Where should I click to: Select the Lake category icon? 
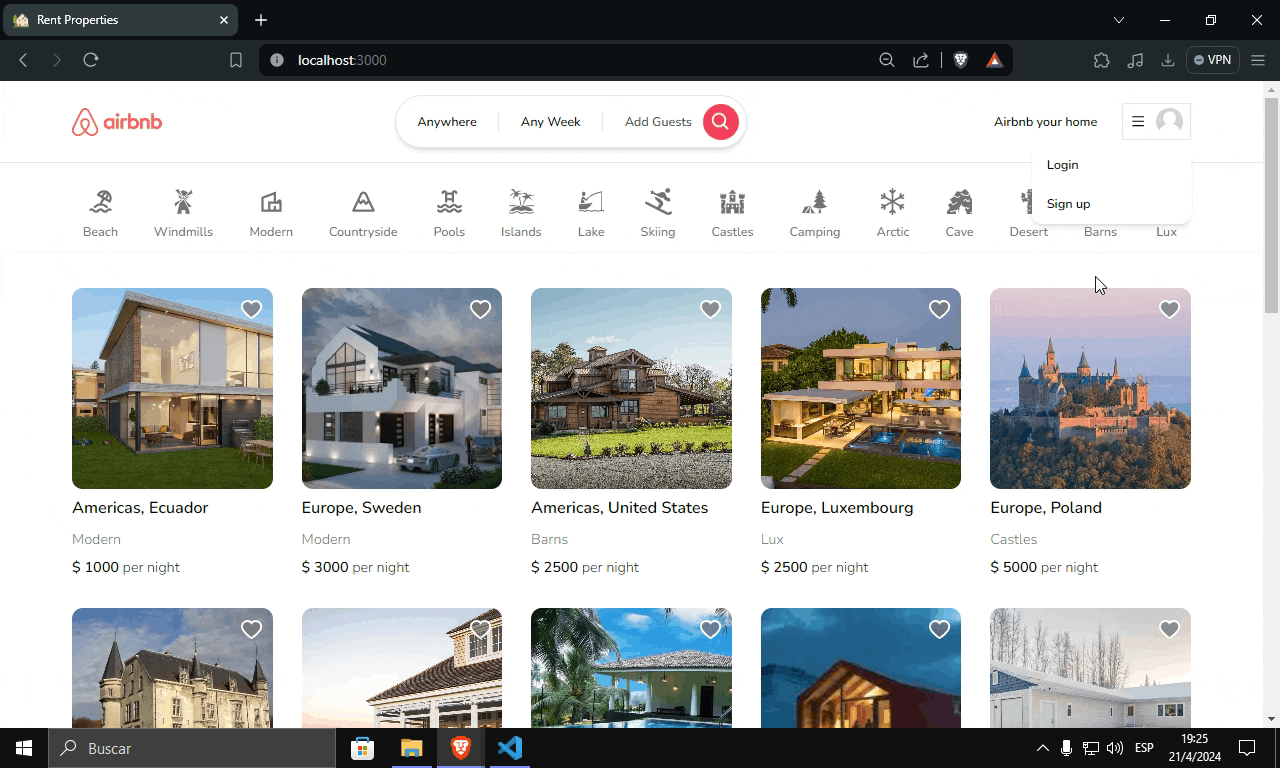click(x=591, y=202)
